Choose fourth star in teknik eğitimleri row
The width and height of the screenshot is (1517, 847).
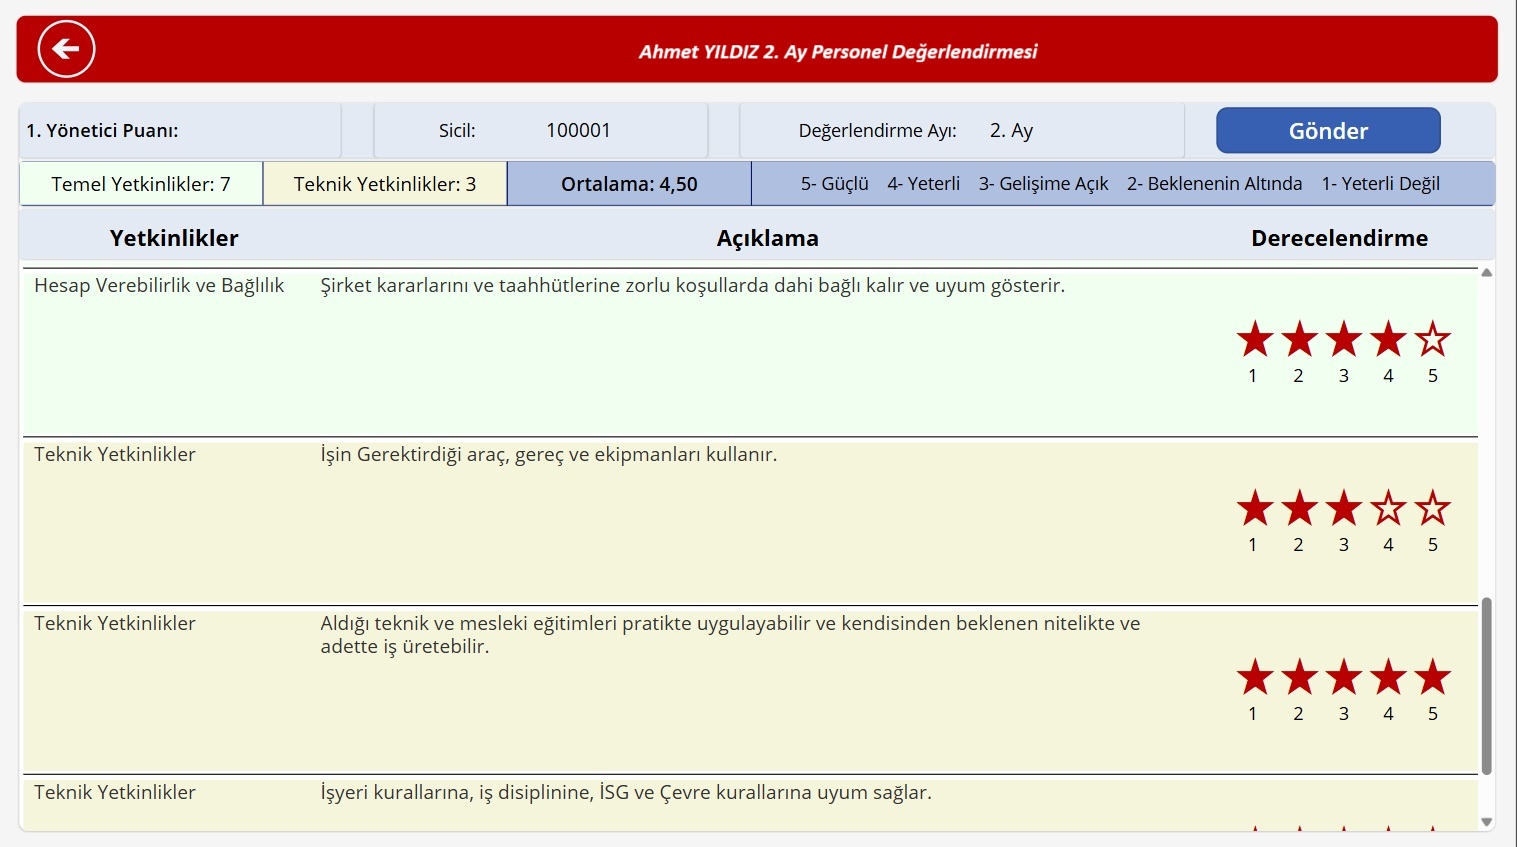click(1388, 678)
